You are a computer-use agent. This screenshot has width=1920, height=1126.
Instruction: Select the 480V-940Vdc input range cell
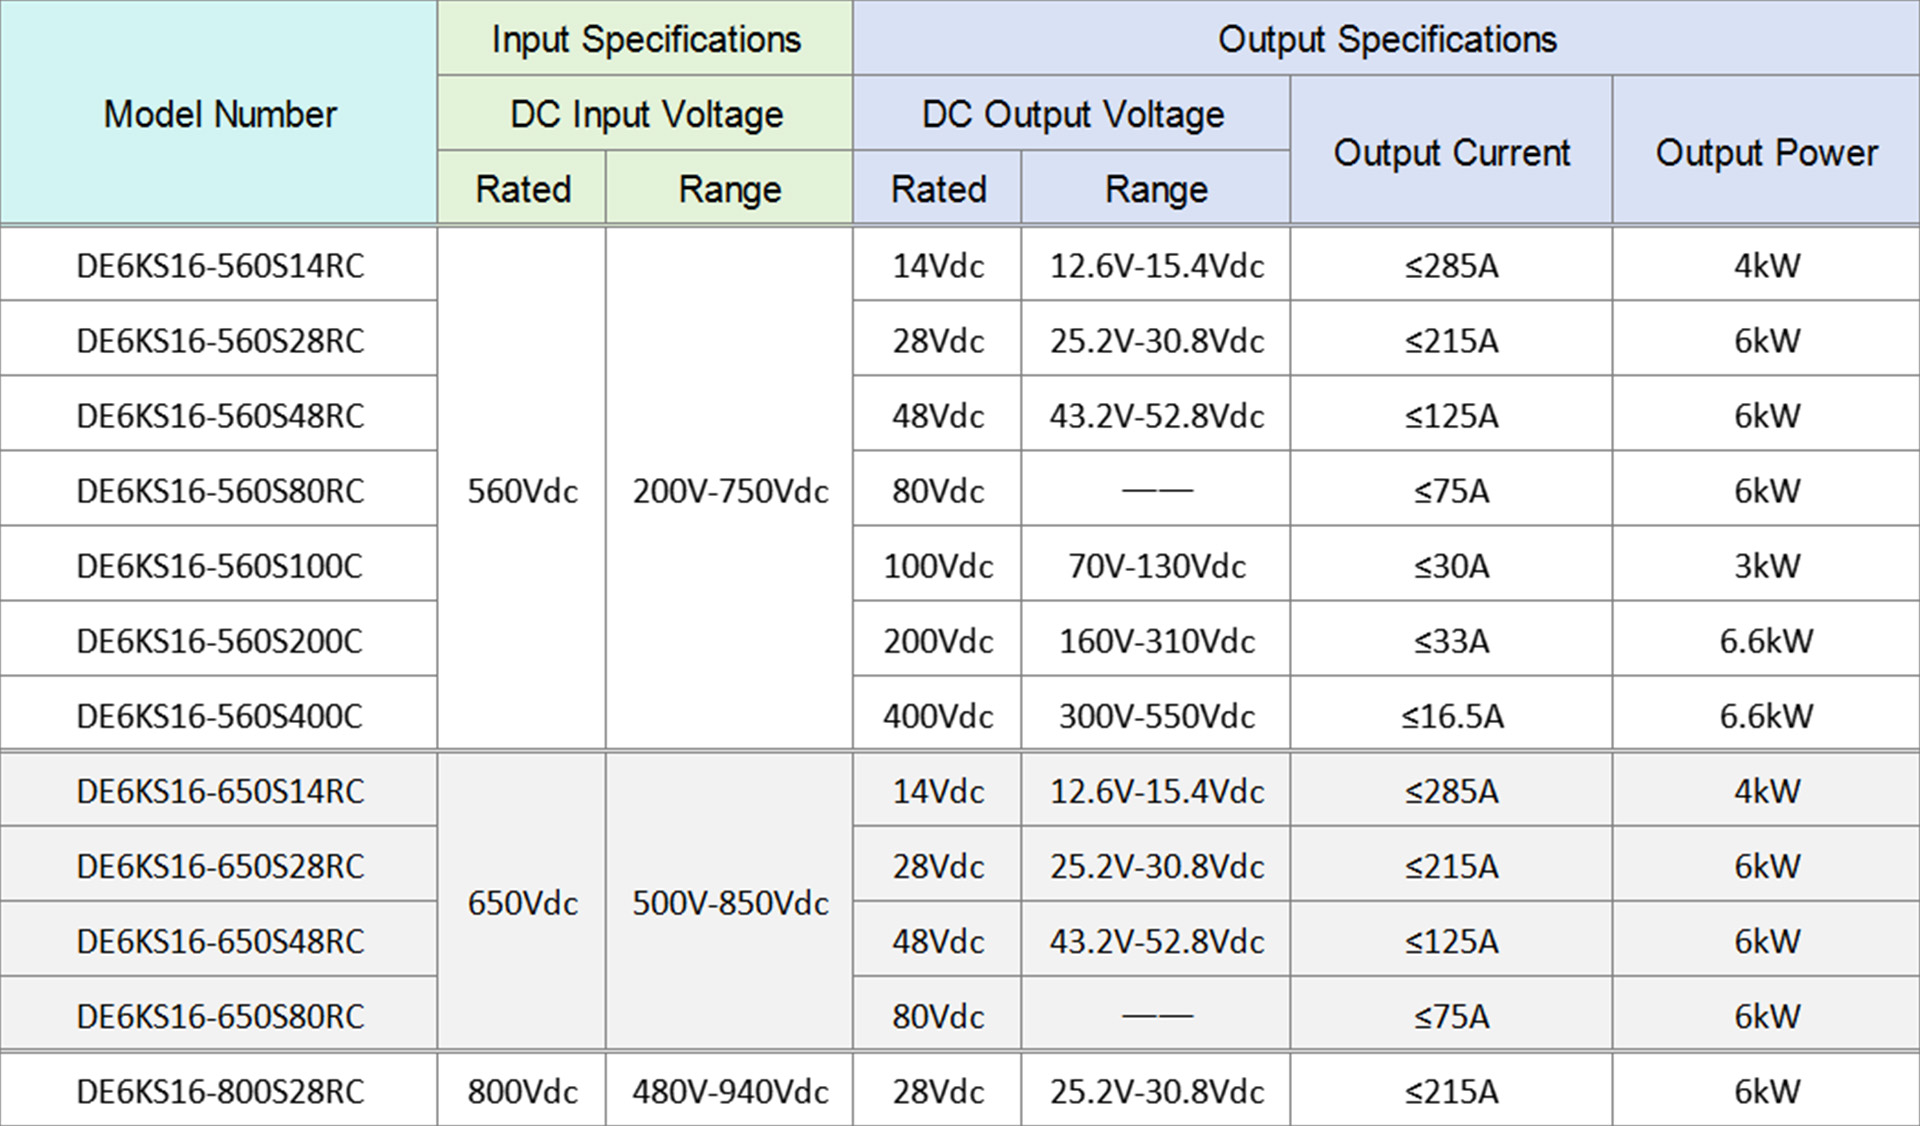(x=730, y=1091)
